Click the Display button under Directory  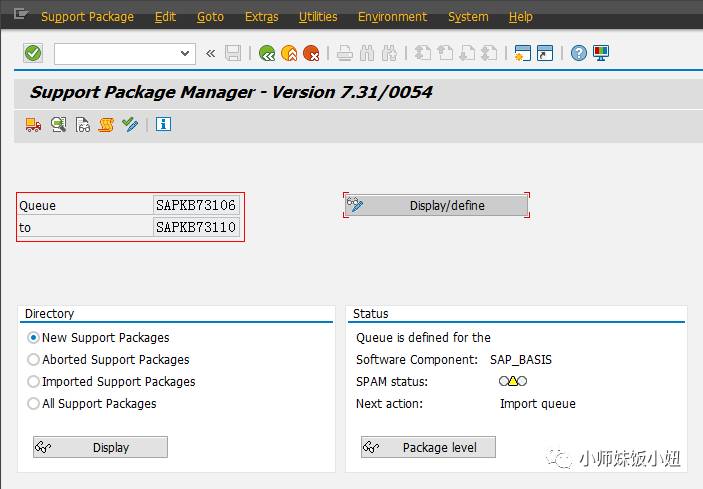[100, 447]
